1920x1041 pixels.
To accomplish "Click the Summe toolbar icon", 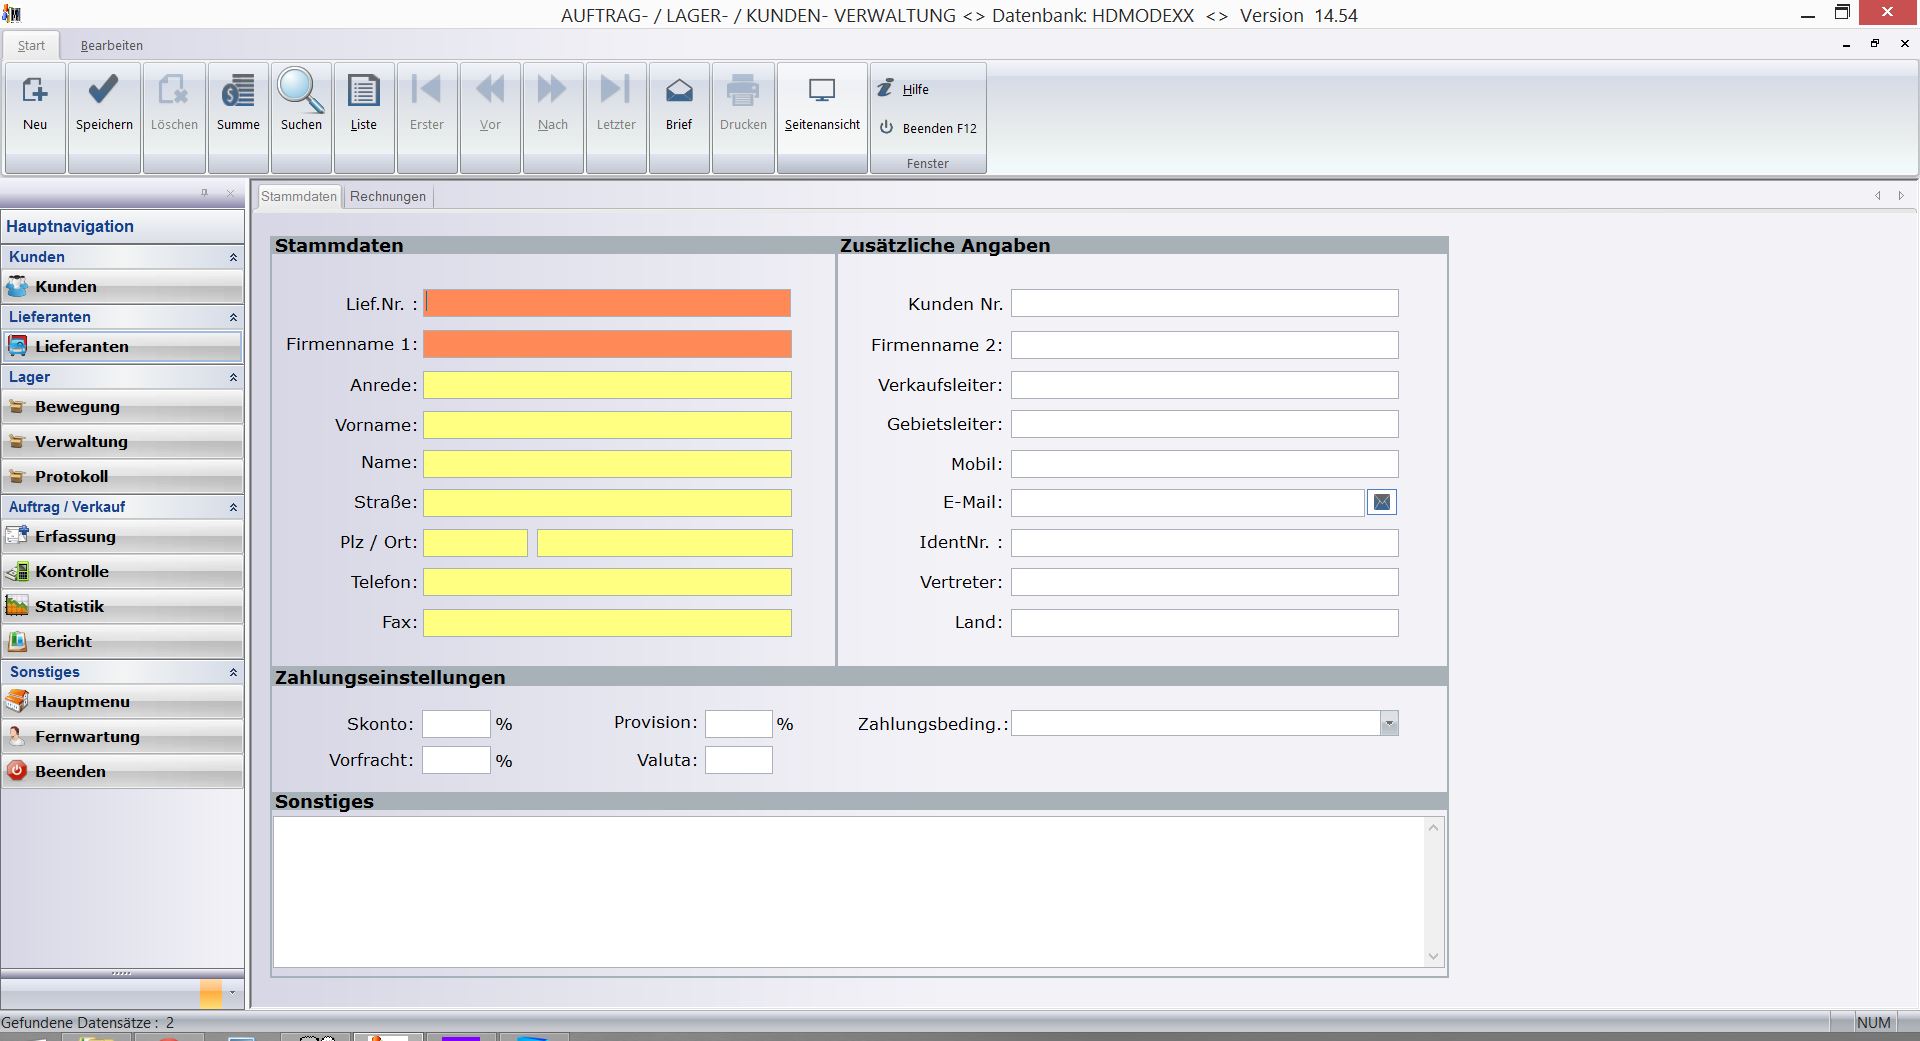I will [x=238, y=104].
